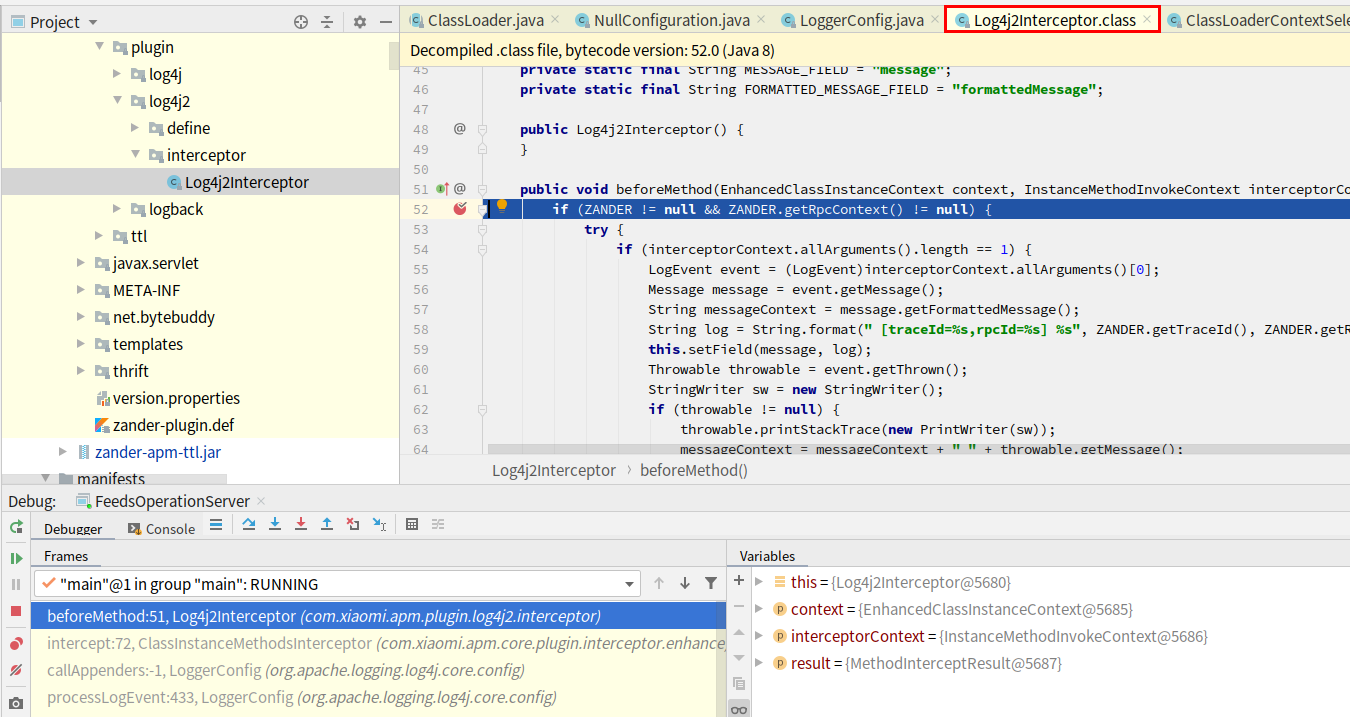The image size is (1350, 717).
Task: Toggle frames filter funnel icon
Action: point(711,583)
